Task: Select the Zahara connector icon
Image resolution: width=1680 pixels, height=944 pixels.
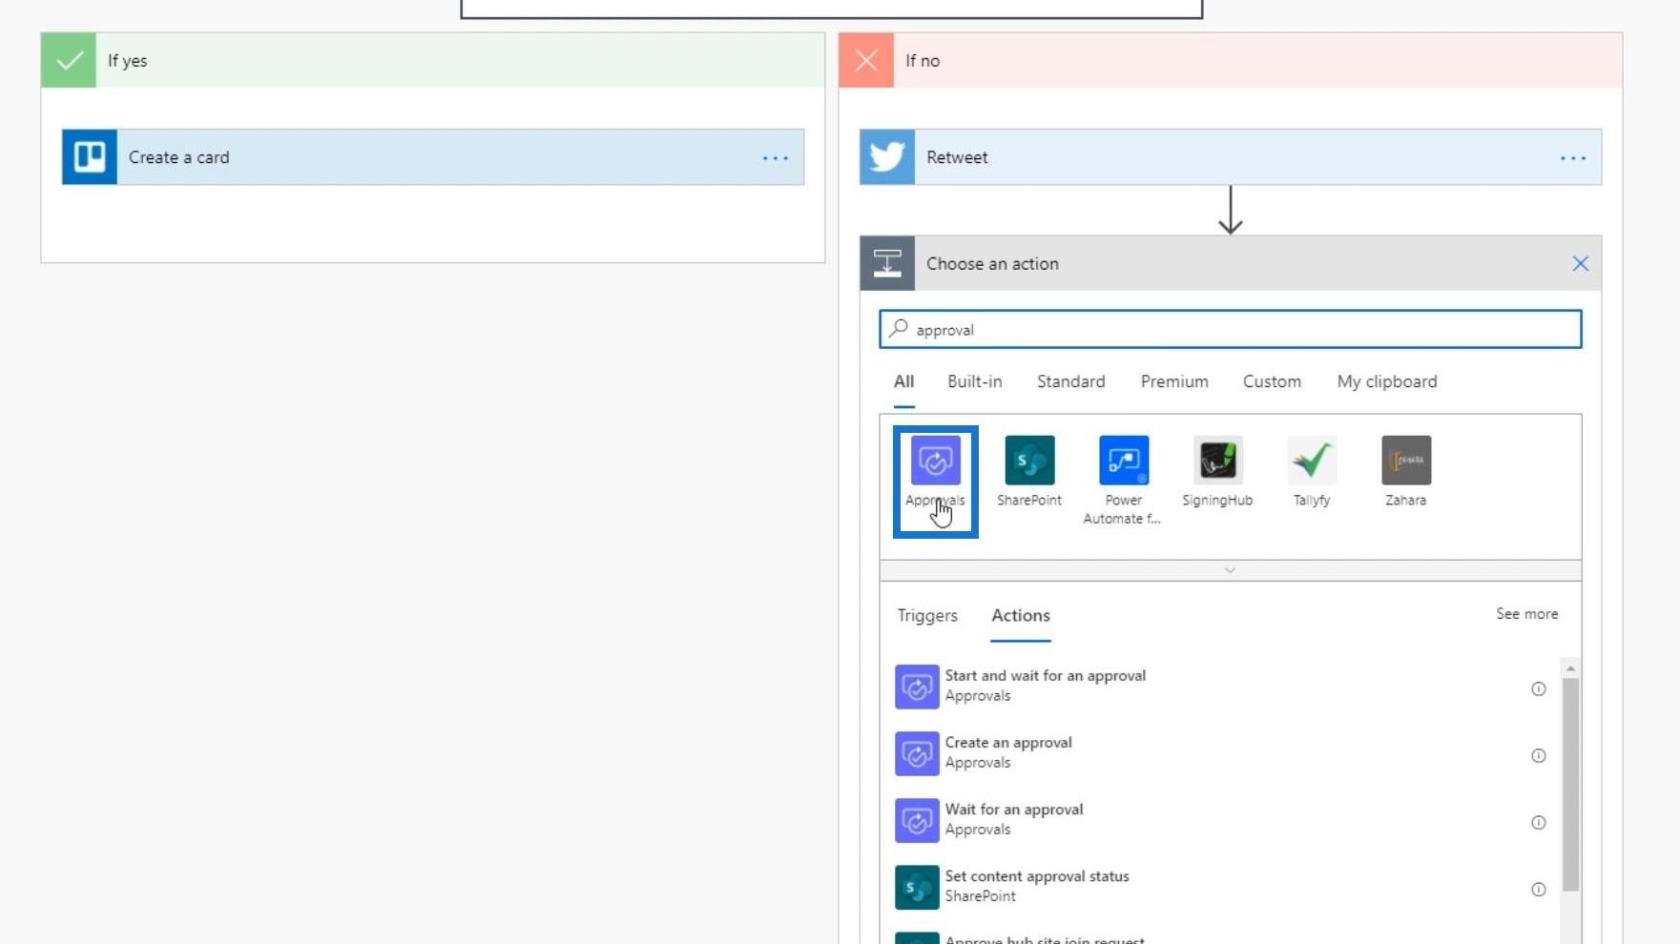Action: click(x=1405, y=461)
